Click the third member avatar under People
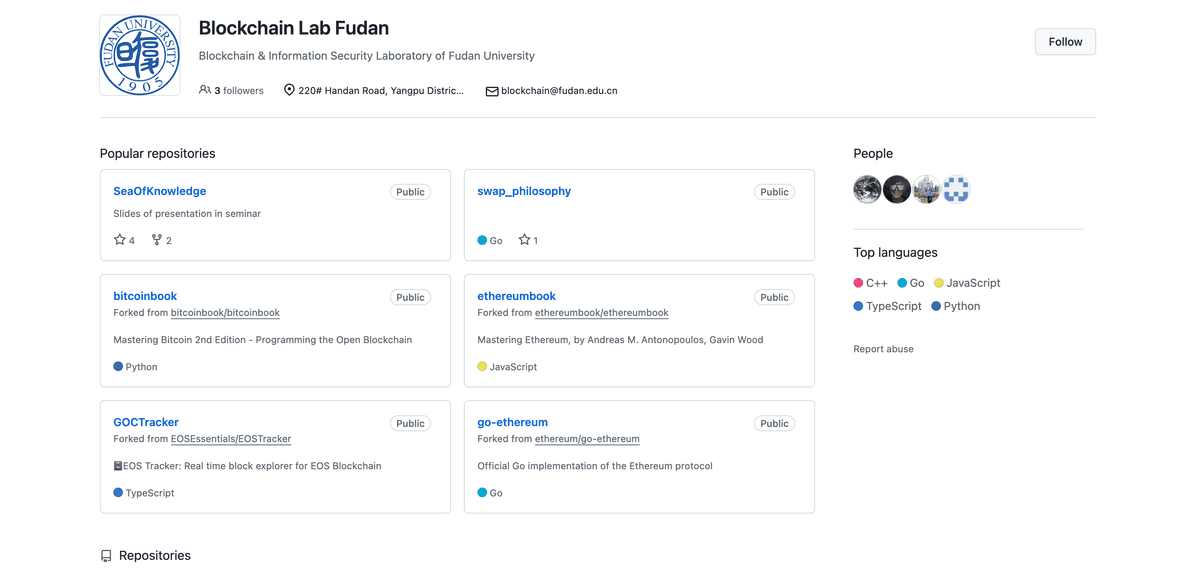 [x=927, y=189]
